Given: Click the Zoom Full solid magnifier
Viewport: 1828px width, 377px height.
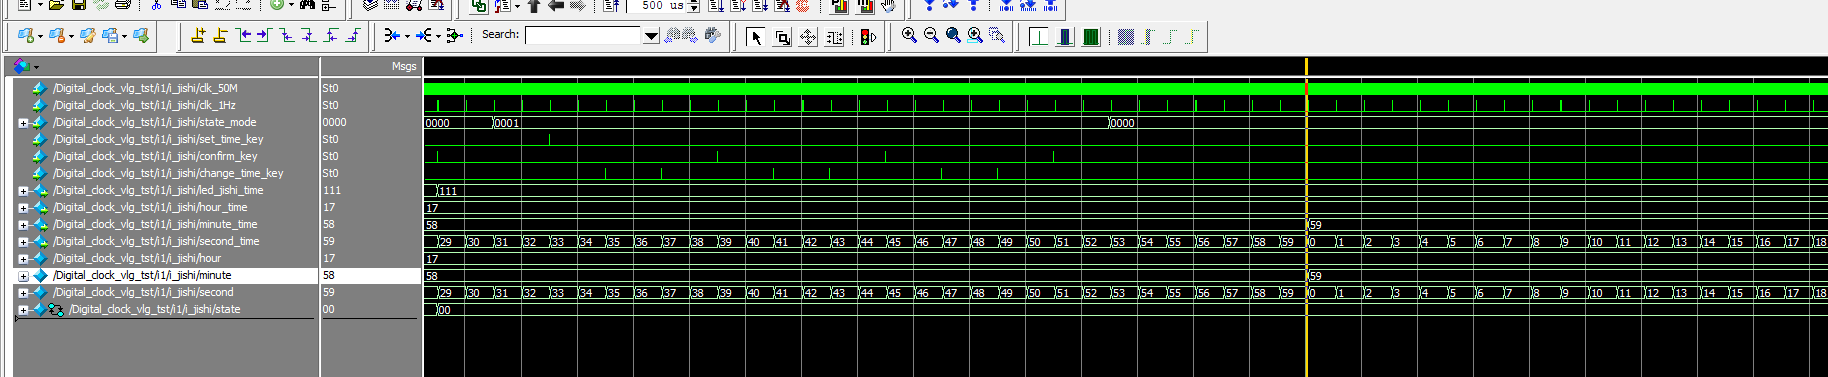Looking at the screenshot, I should point(953,36).
